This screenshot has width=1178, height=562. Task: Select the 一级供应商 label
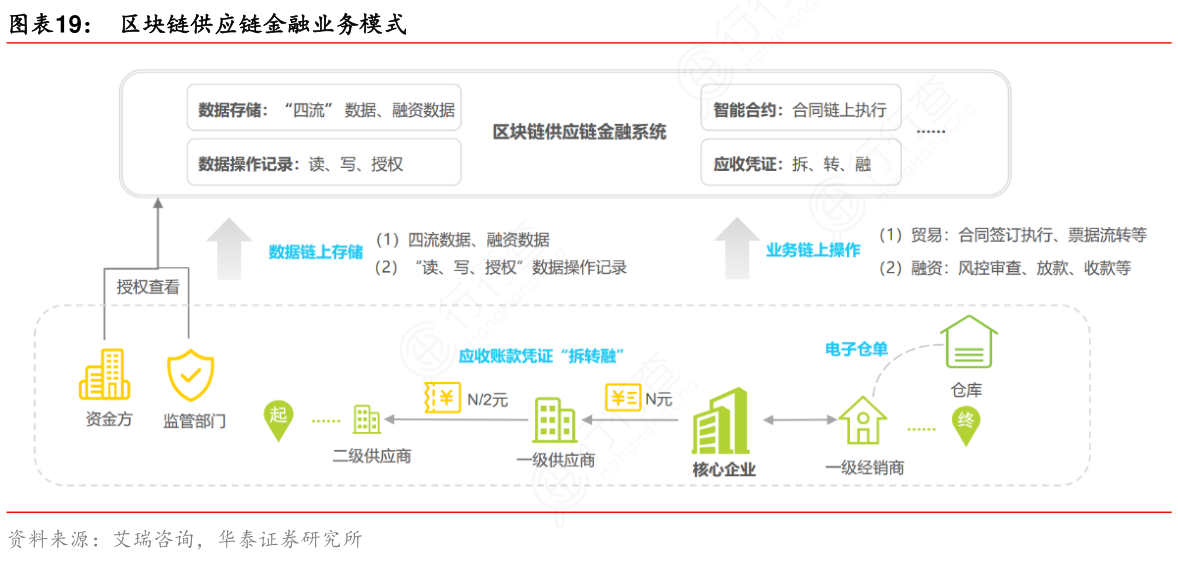pos(556,460)
